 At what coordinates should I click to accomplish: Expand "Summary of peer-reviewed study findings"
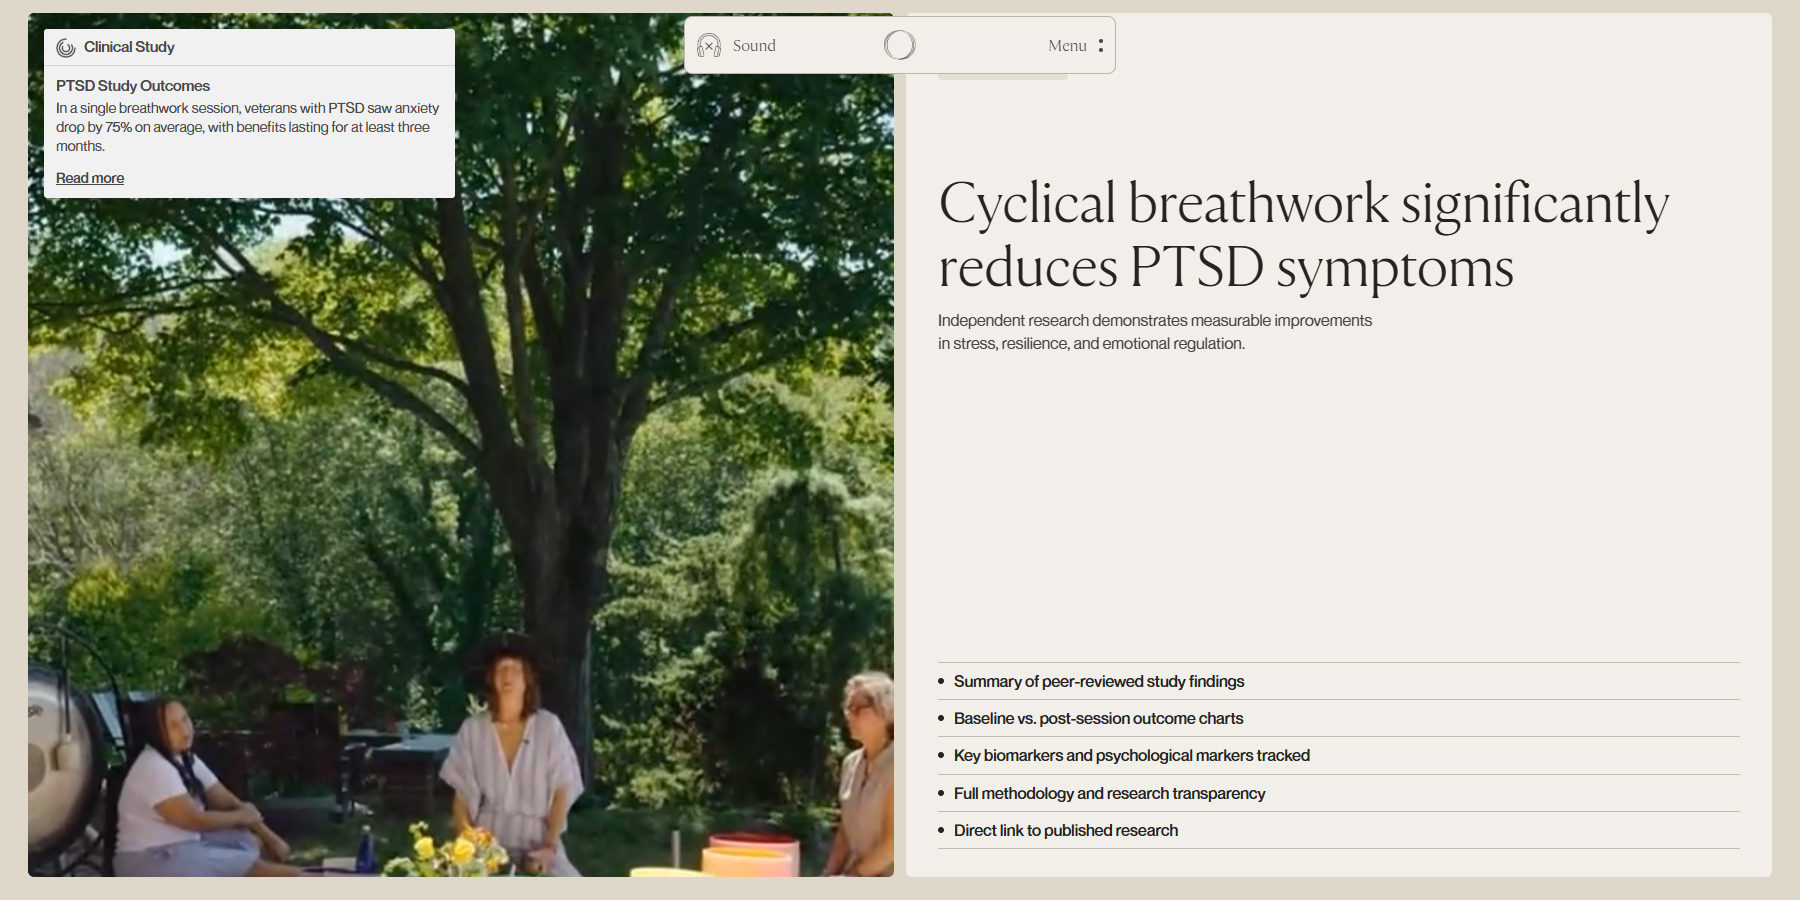[1098, 681]
